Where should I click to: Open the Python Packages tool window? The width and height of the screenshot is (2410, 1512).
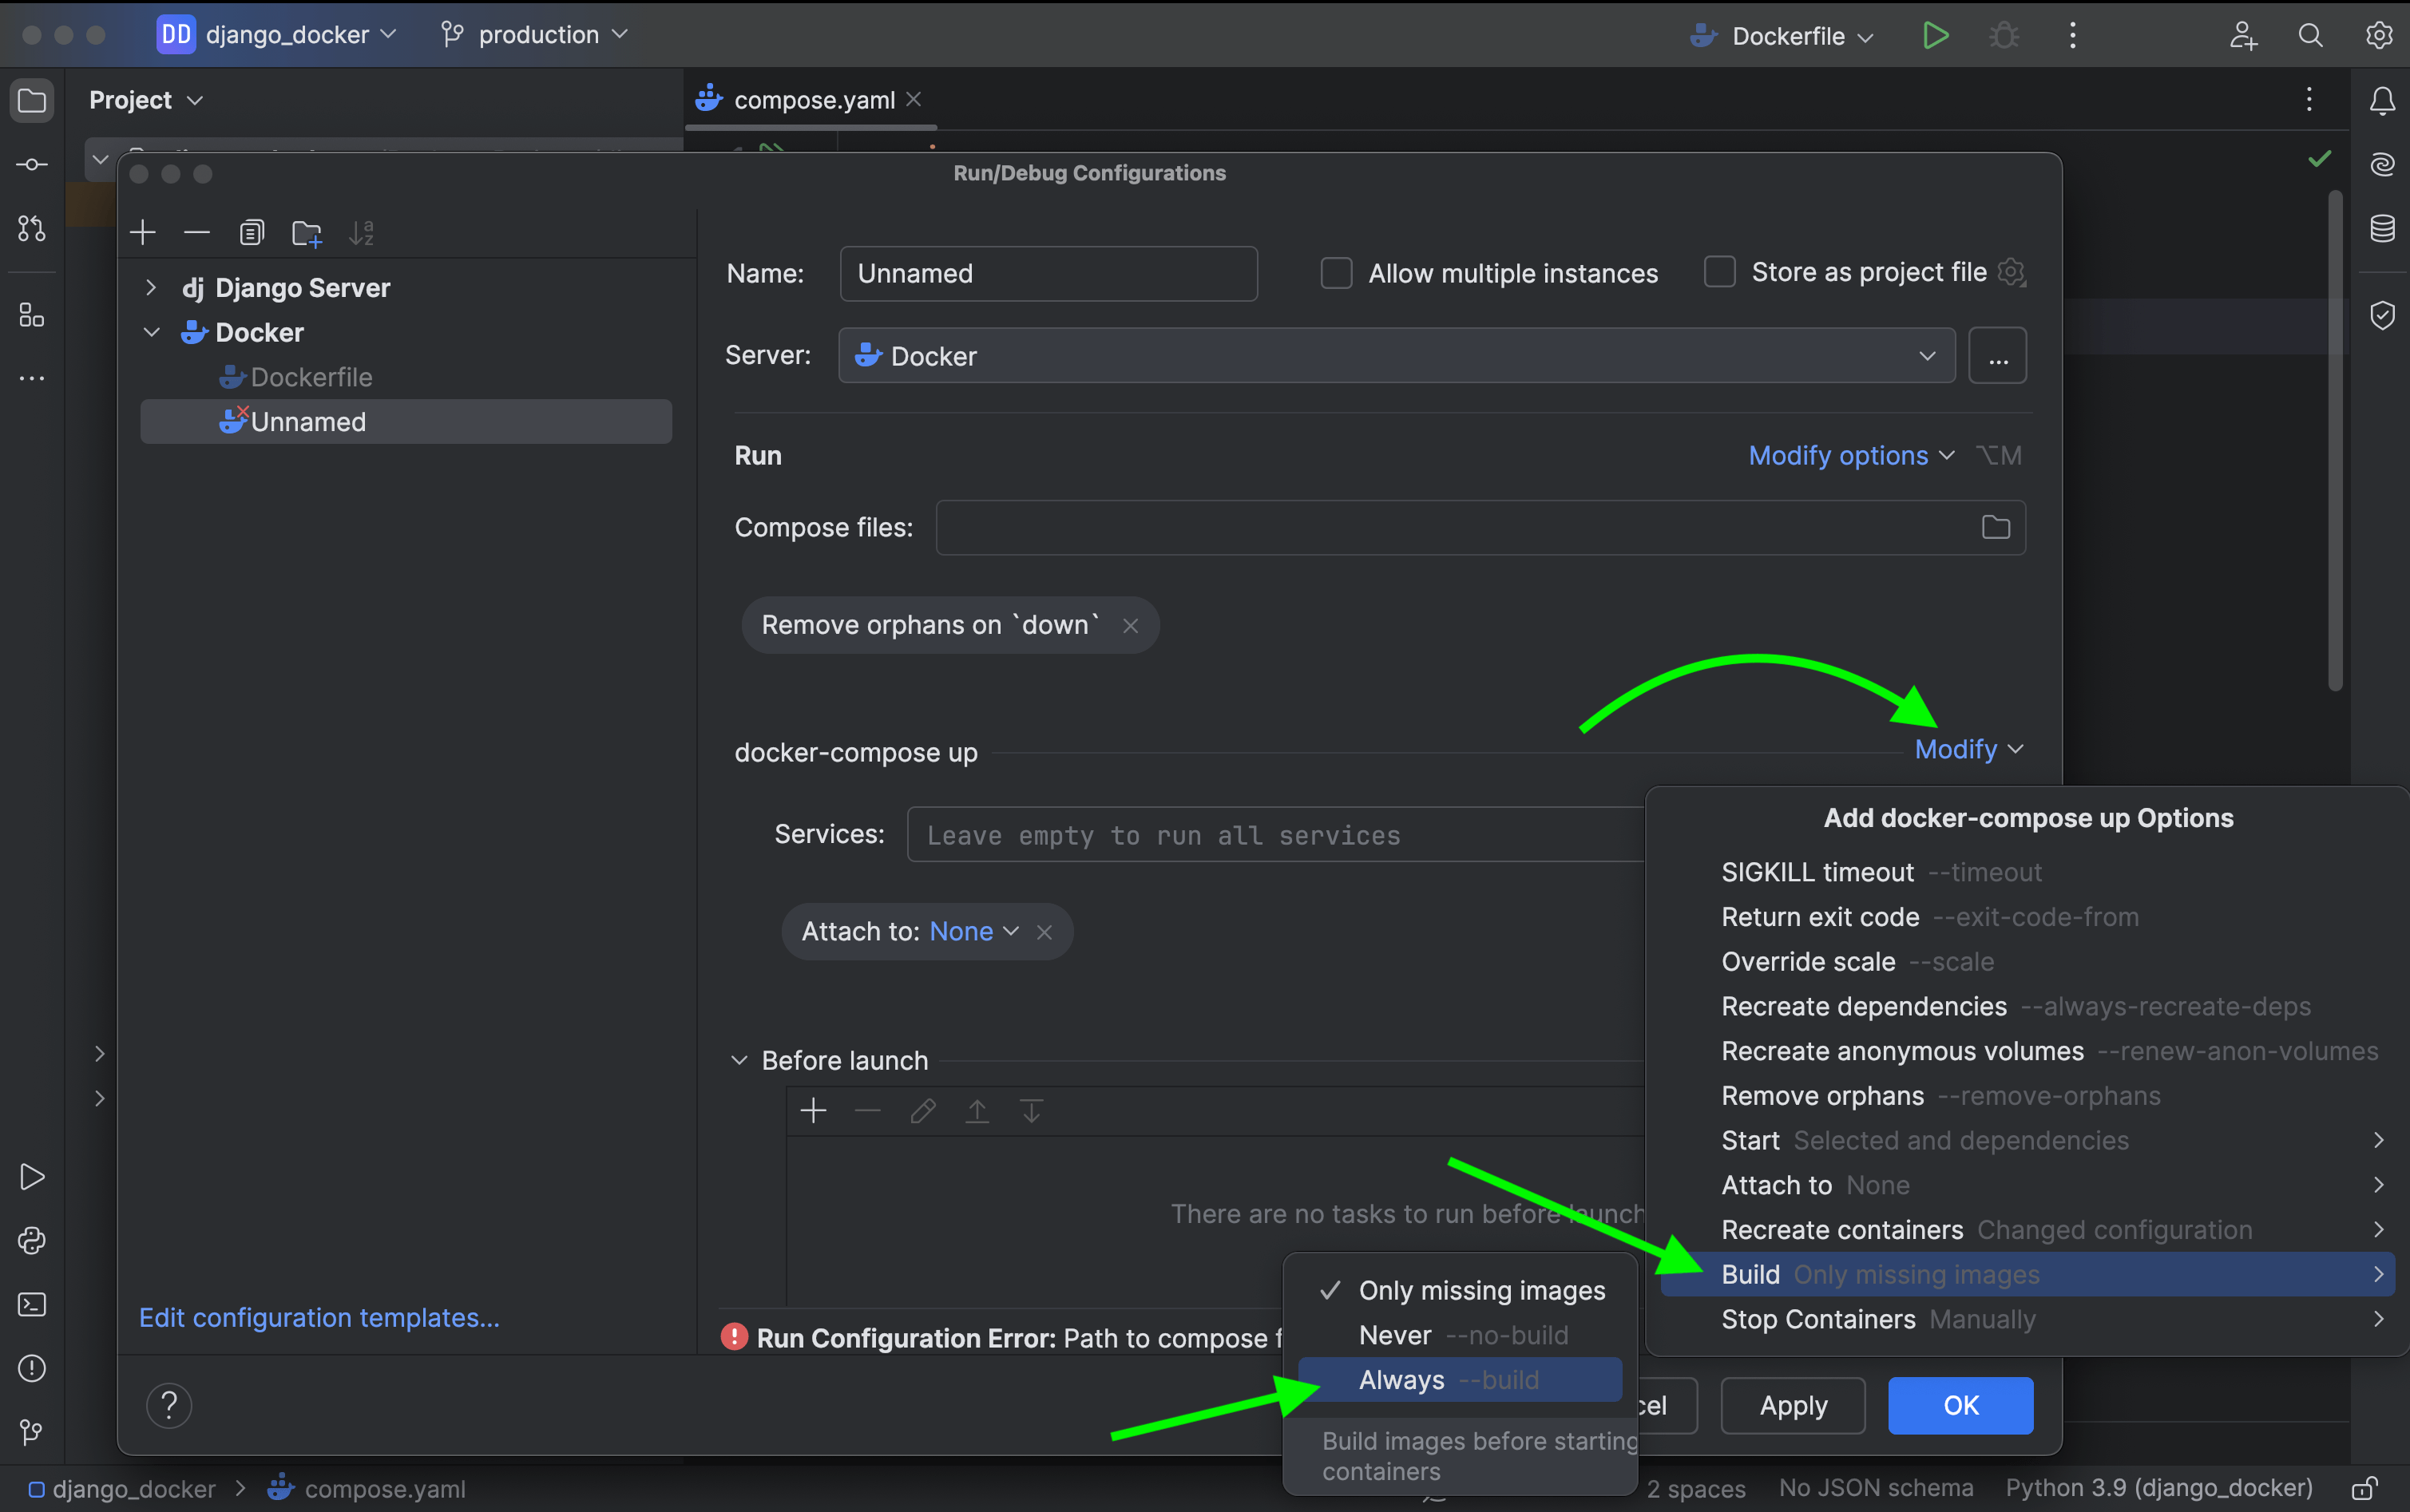[x=31, y=1240]
